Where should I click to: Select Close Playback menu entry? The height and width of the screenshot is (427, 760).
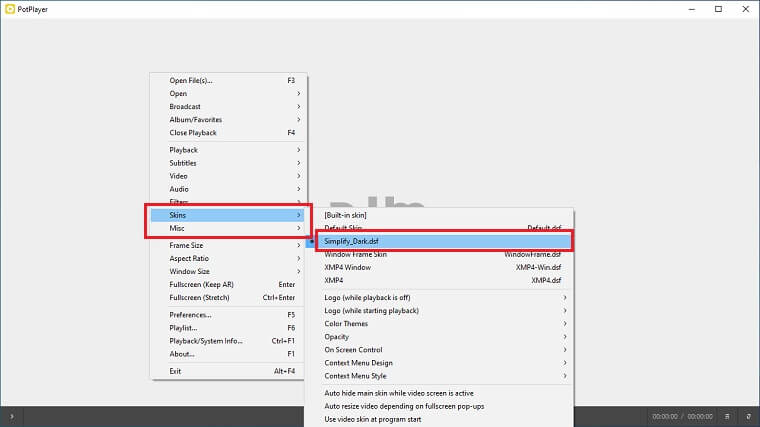click(228, 133)
